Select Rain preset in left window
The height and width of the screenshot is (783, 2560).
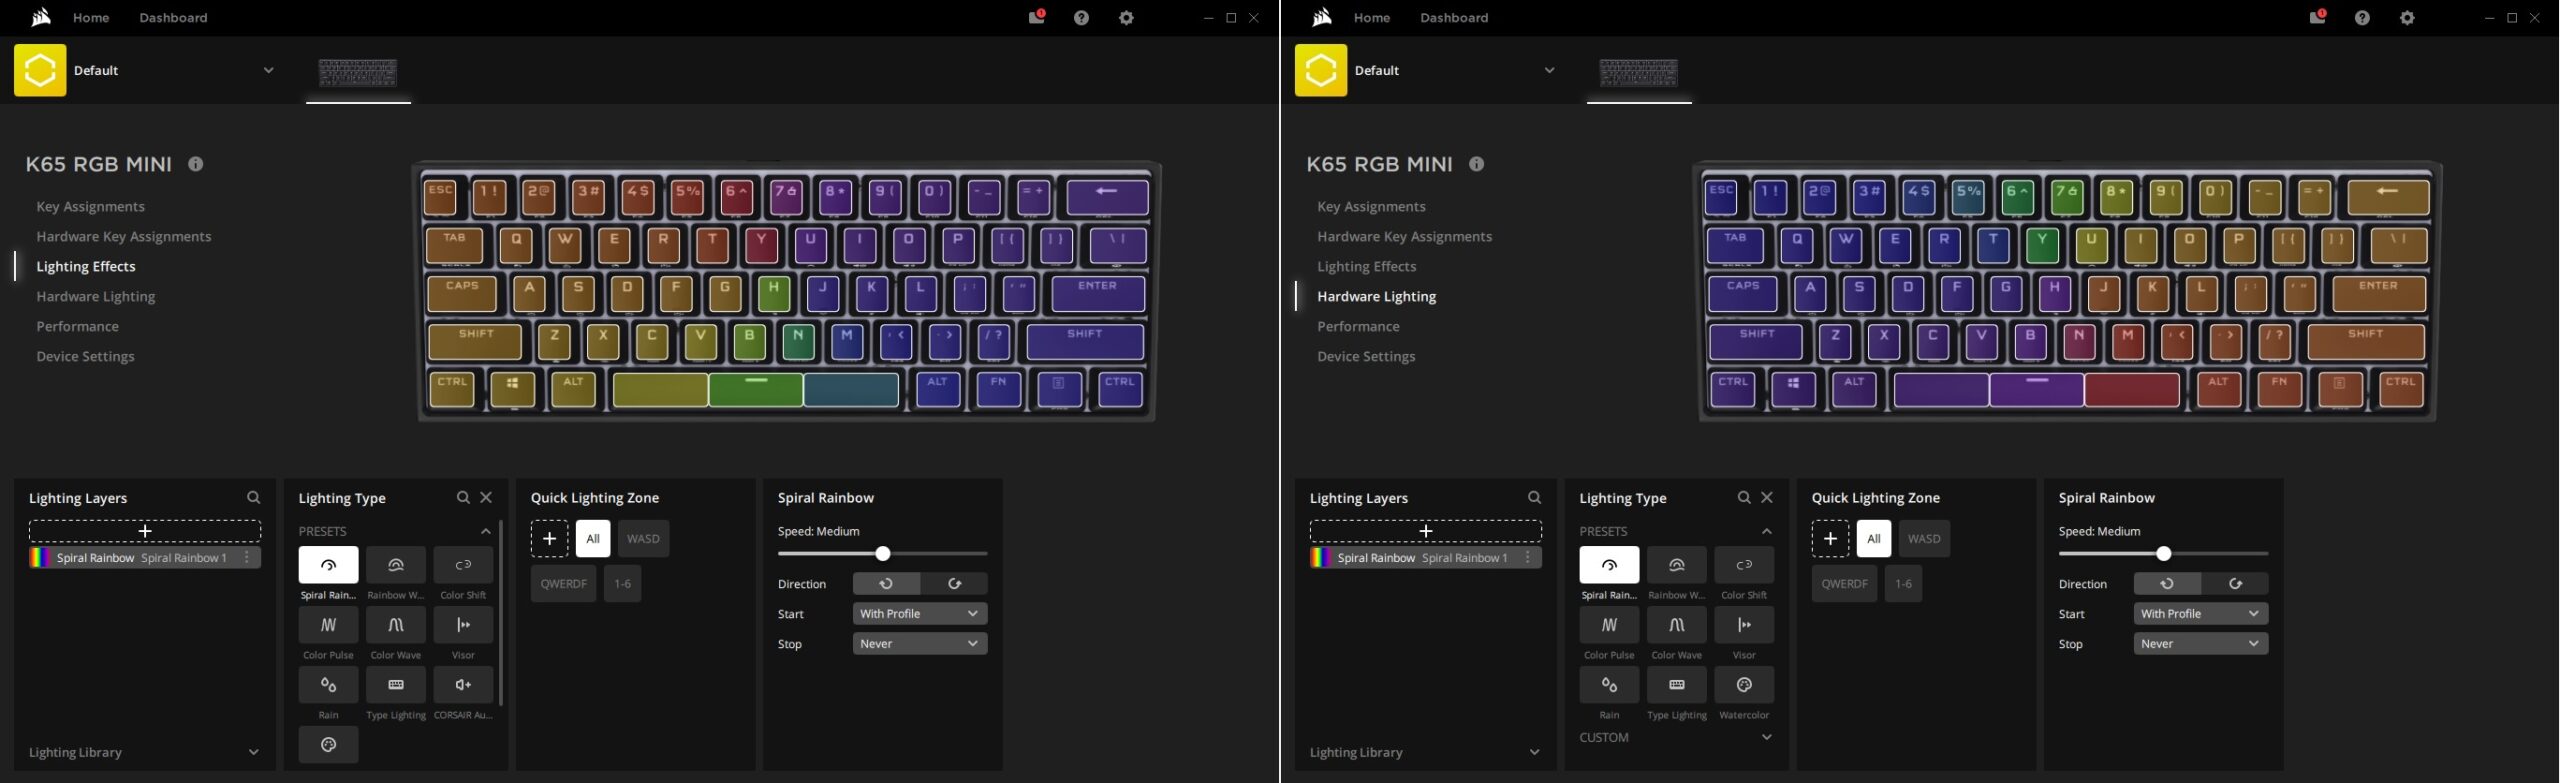[328, 685]
